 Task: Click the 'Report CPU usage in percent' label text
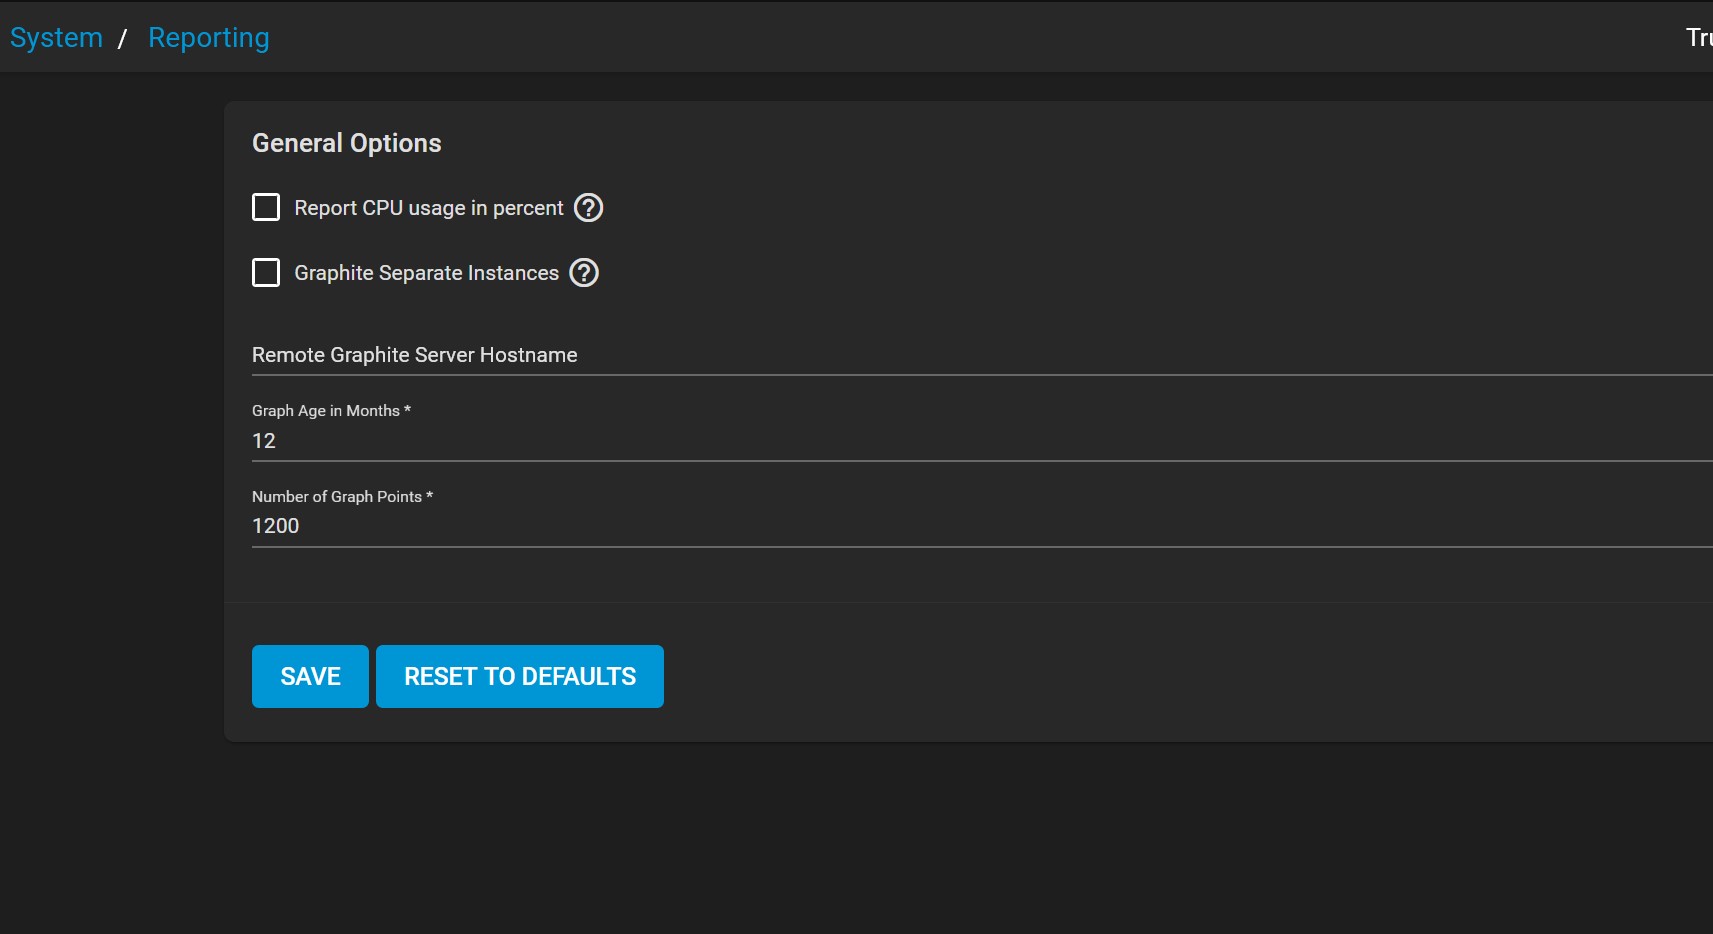[x=428, y=208]
